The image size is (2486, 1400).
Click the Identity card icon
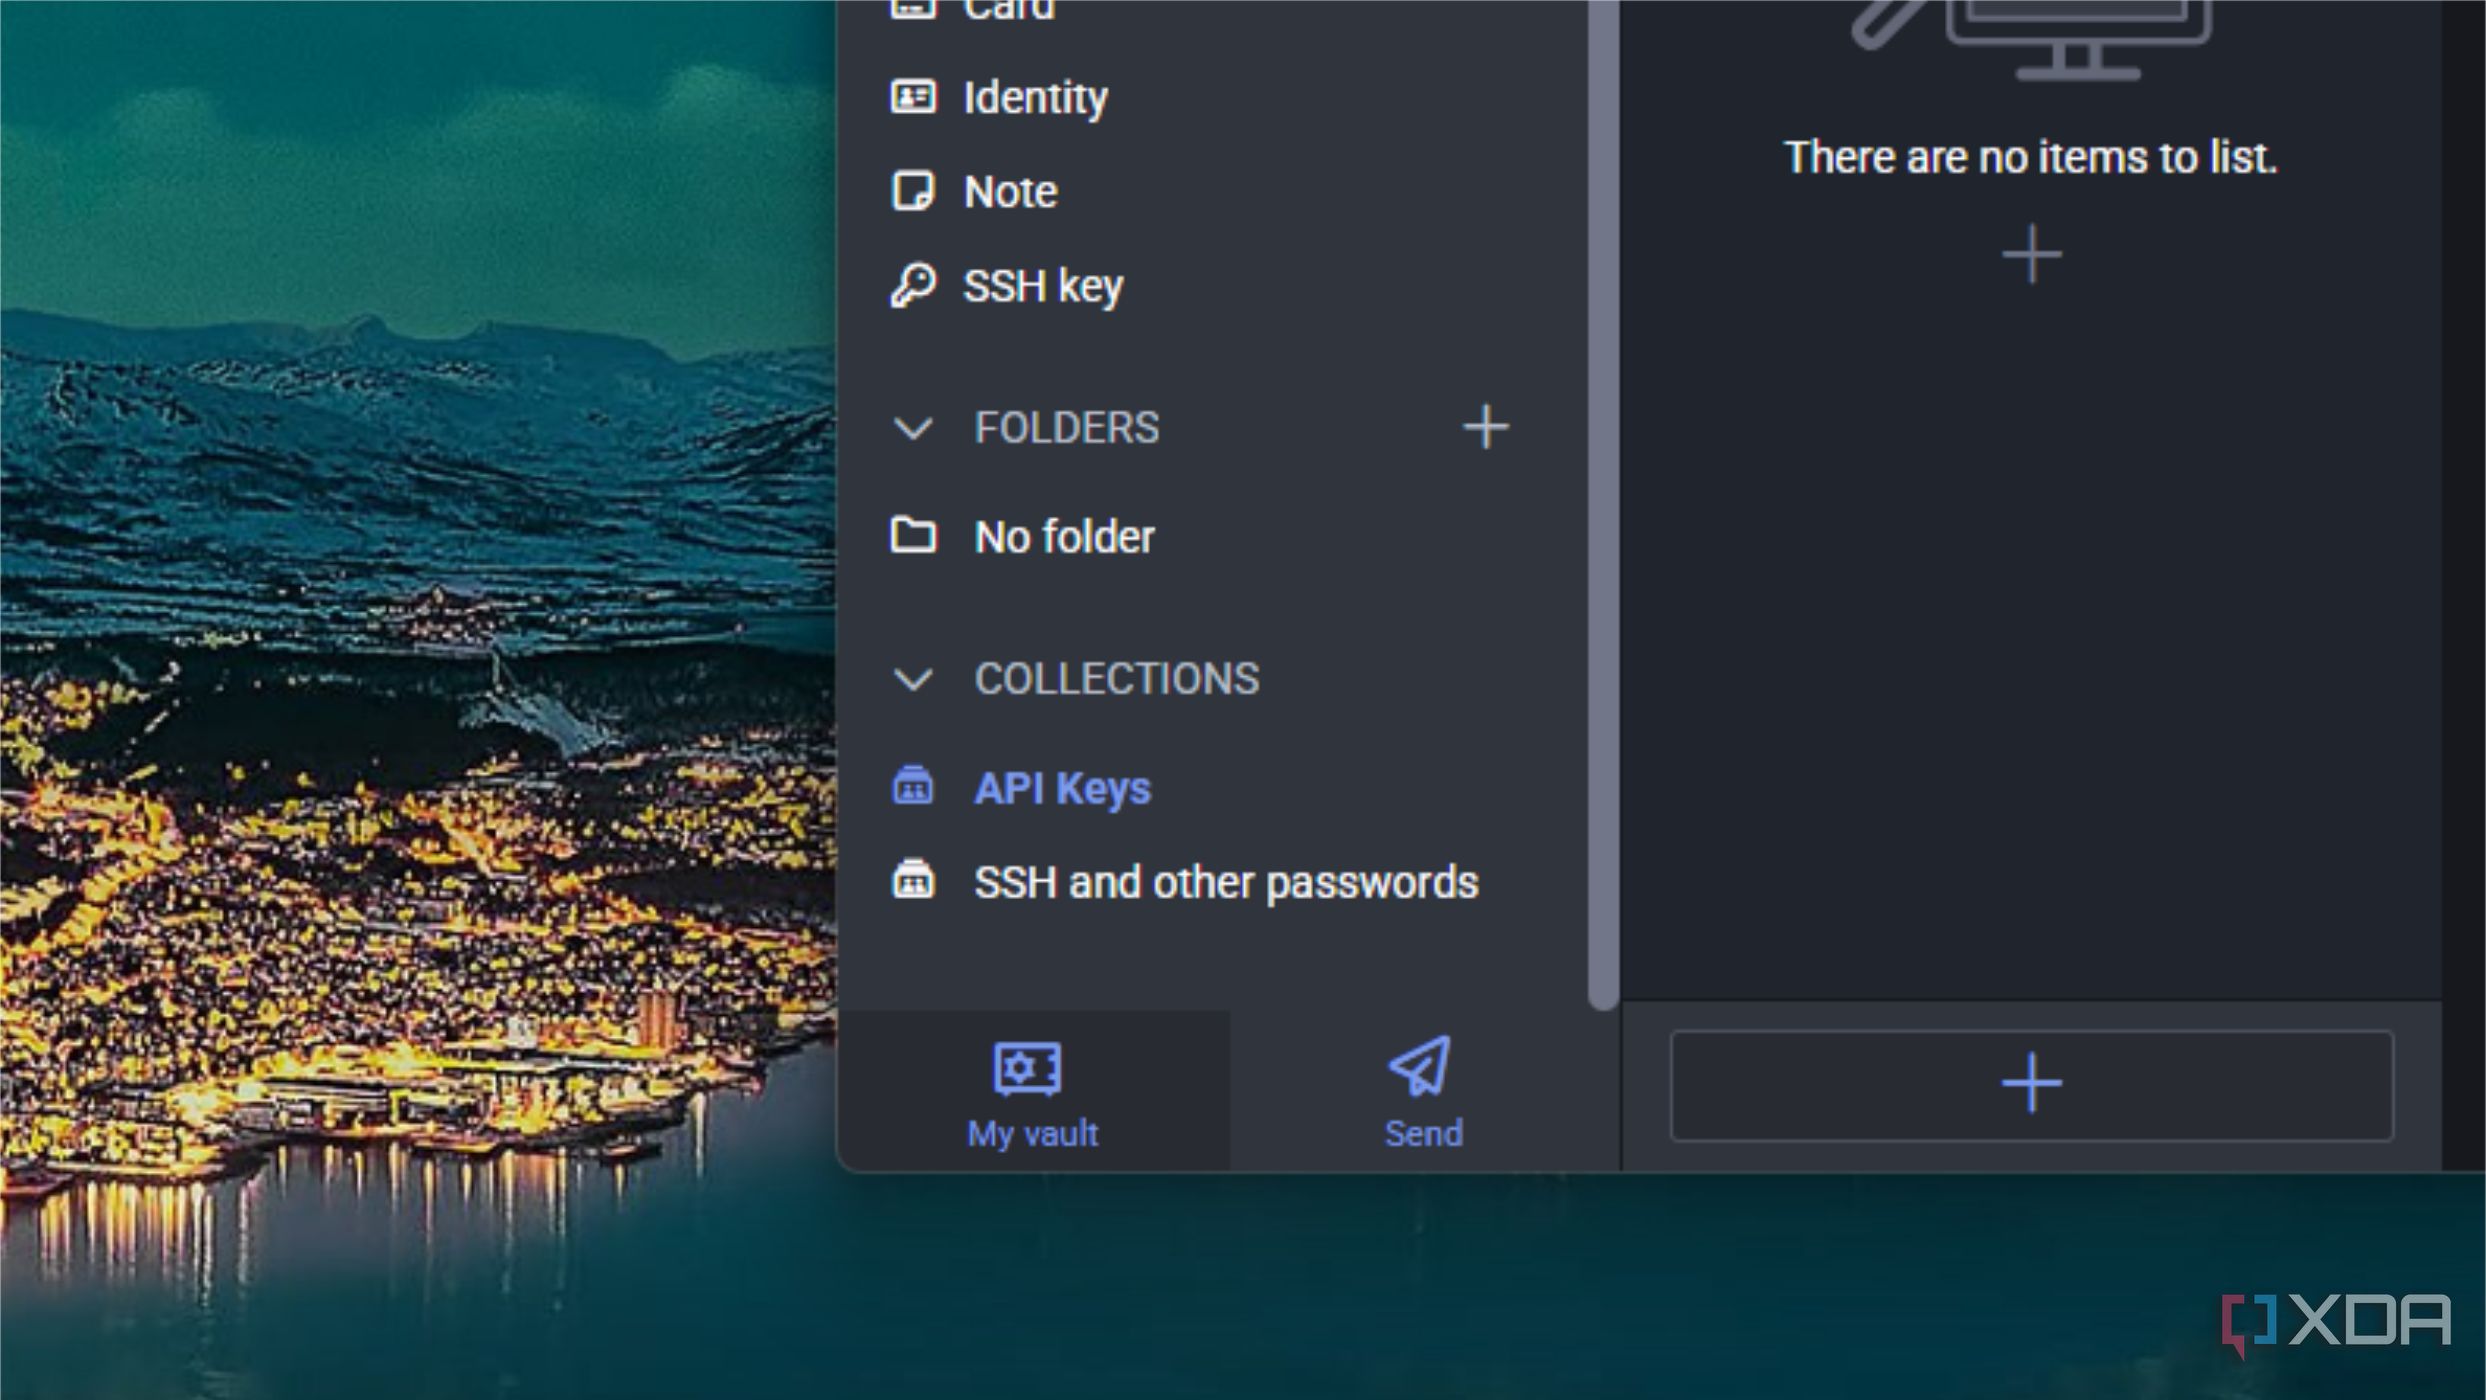(x=913, y=97)
